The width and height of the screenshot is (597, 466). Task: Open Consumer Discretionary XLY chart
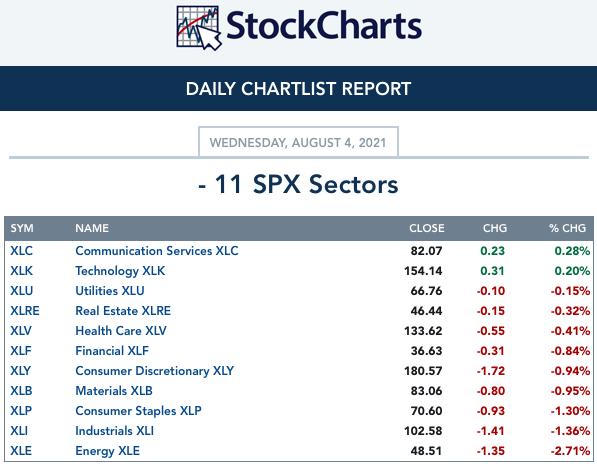click(155, 371)
